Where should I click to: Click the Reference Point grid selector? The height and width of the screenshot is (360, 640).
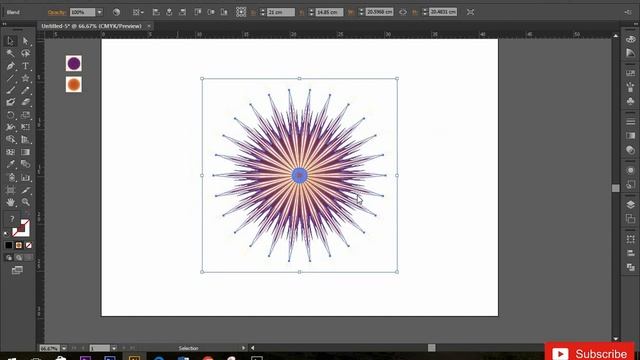point(241,12)
